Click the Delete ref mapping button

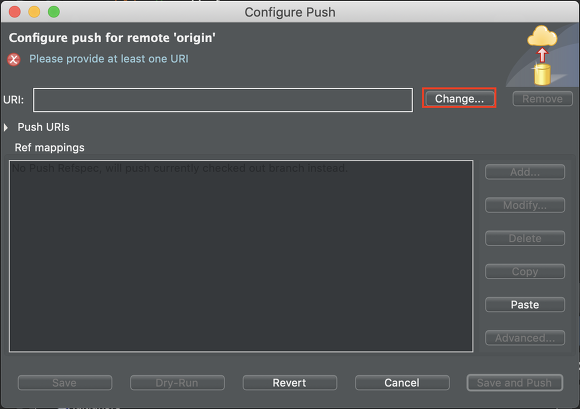[525, 238]
